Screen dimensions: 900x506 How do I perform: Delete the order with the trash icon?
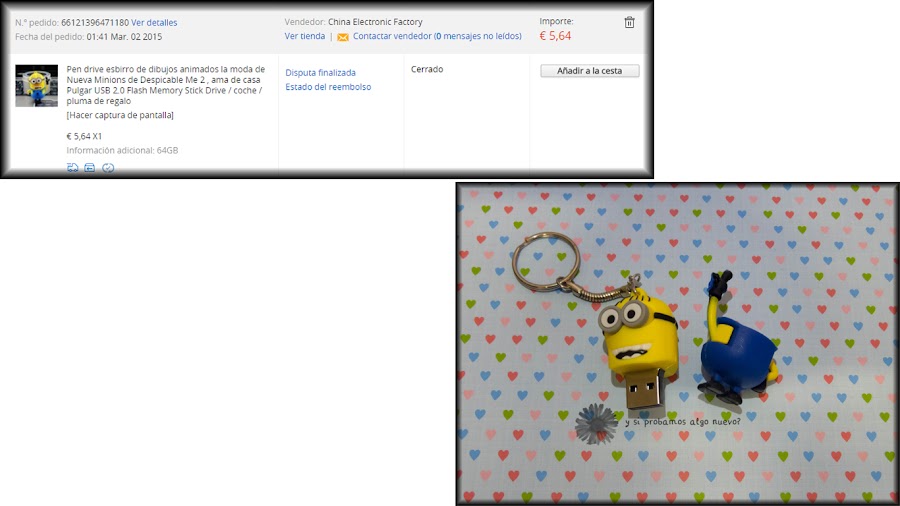pos(629,22)
